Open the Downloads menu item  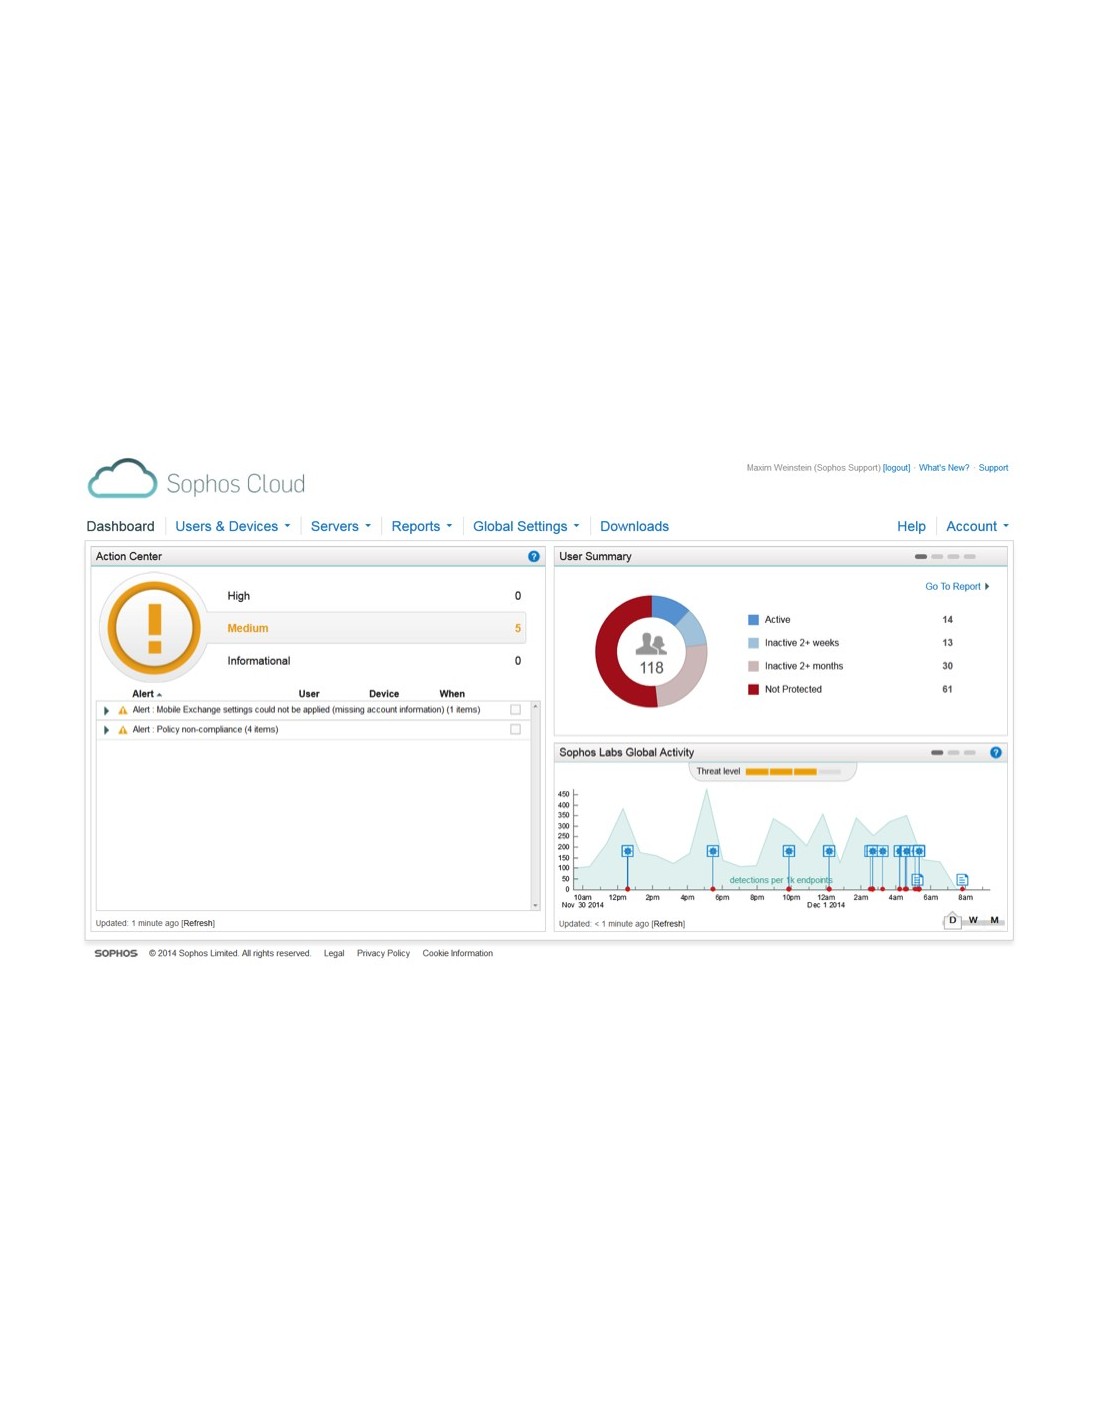[x=634, y=526]
